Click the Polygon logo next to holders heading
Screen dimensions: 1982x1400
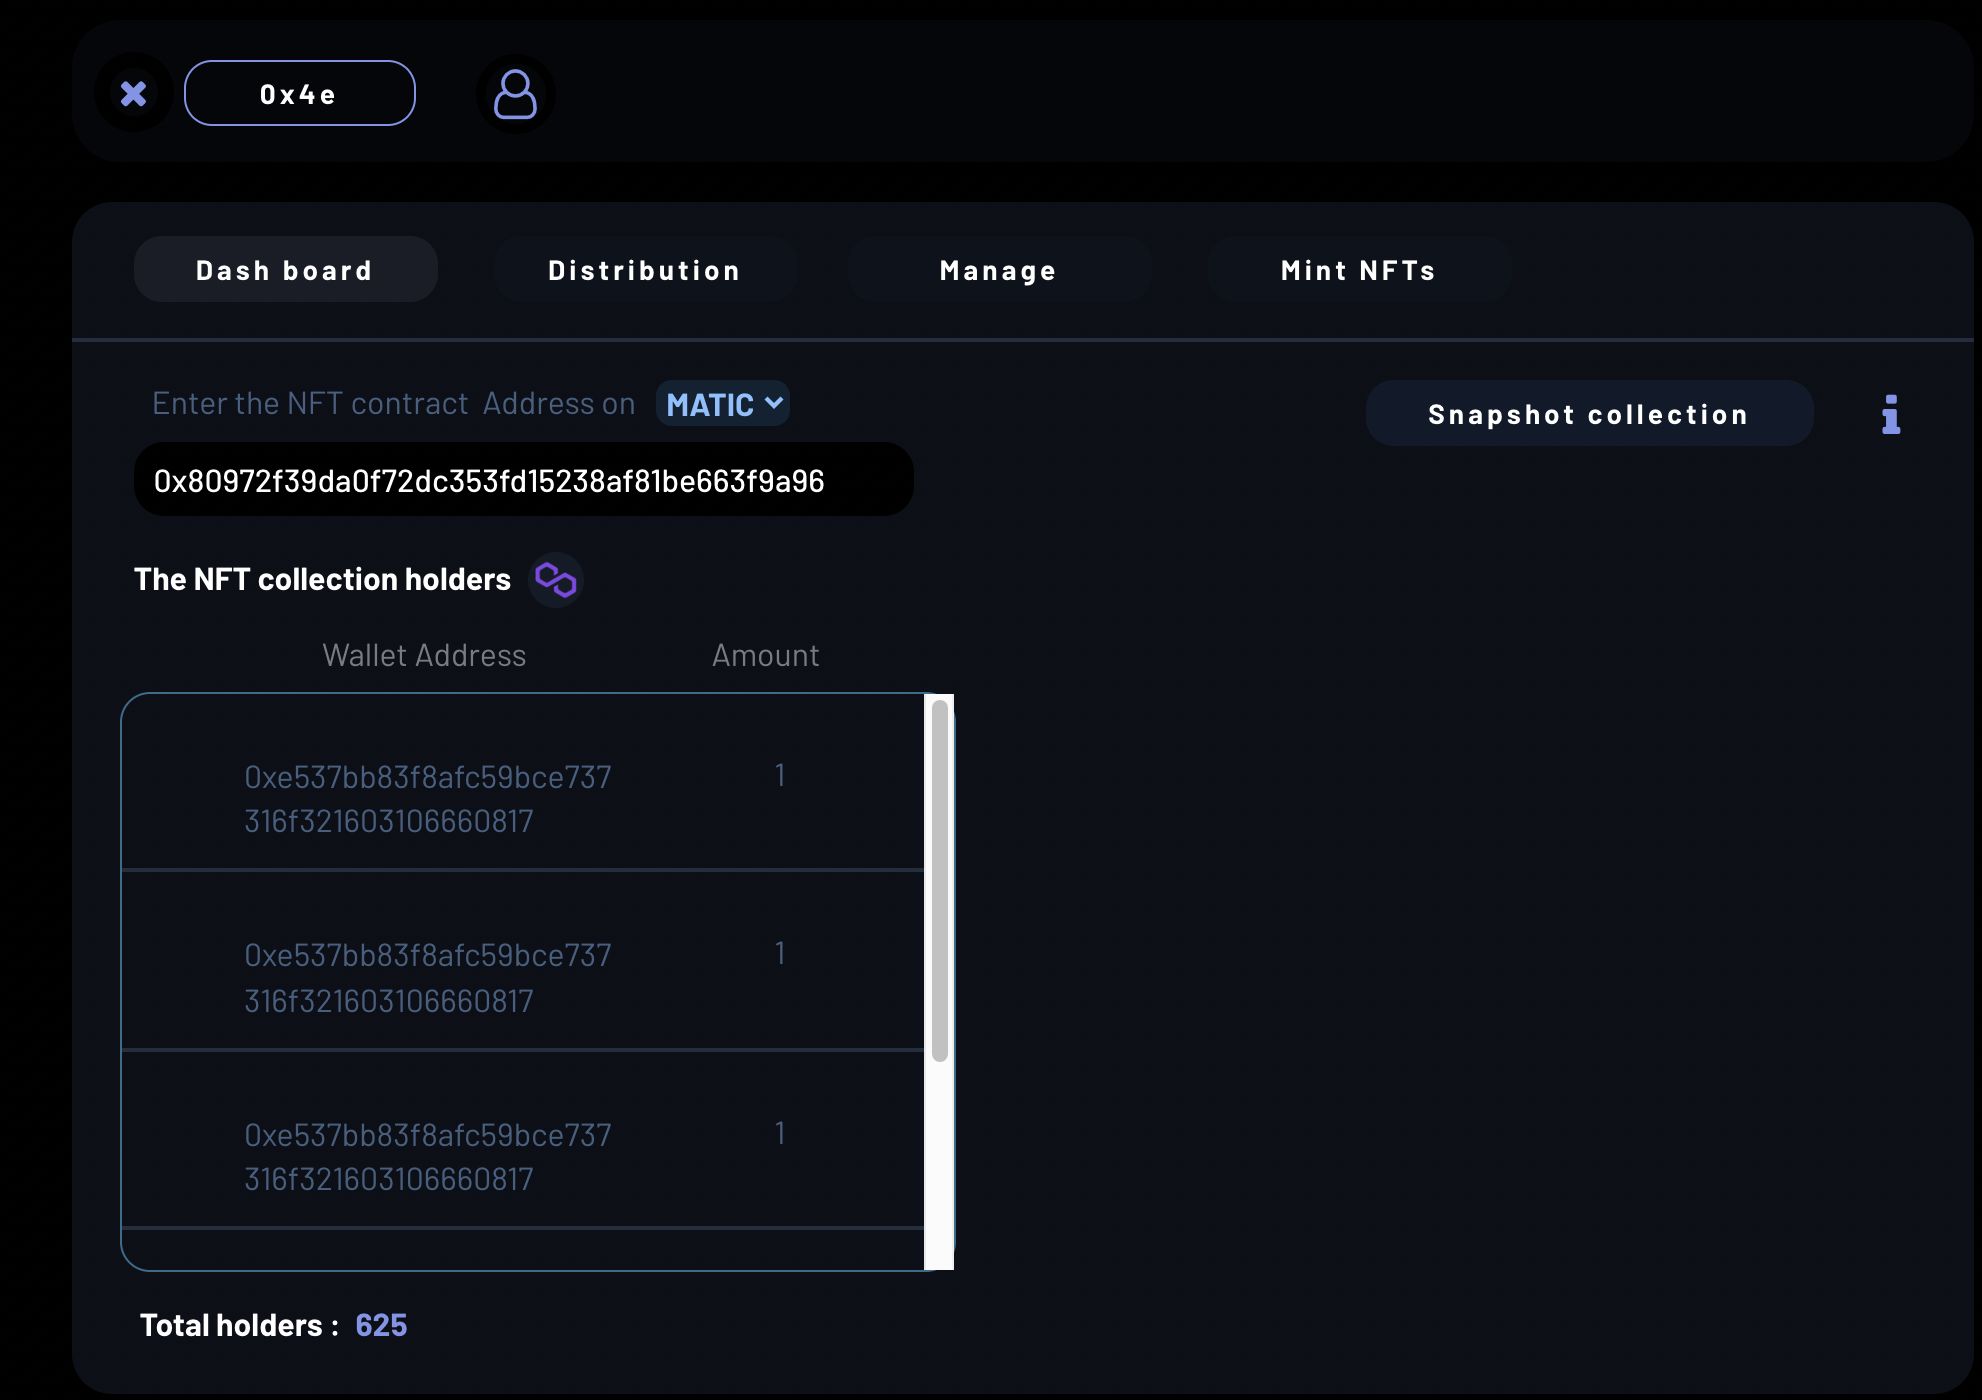tap(556, 580)
